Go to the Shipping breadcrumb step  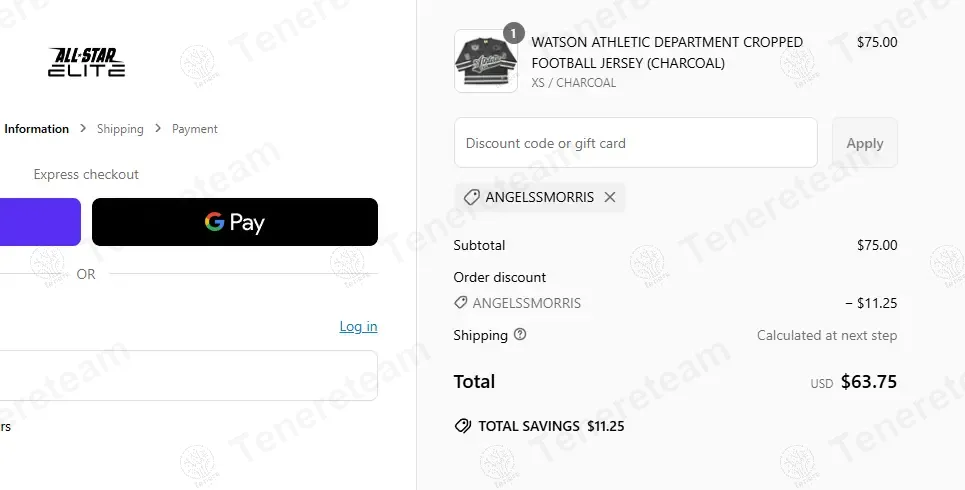(x=120, y=129)
